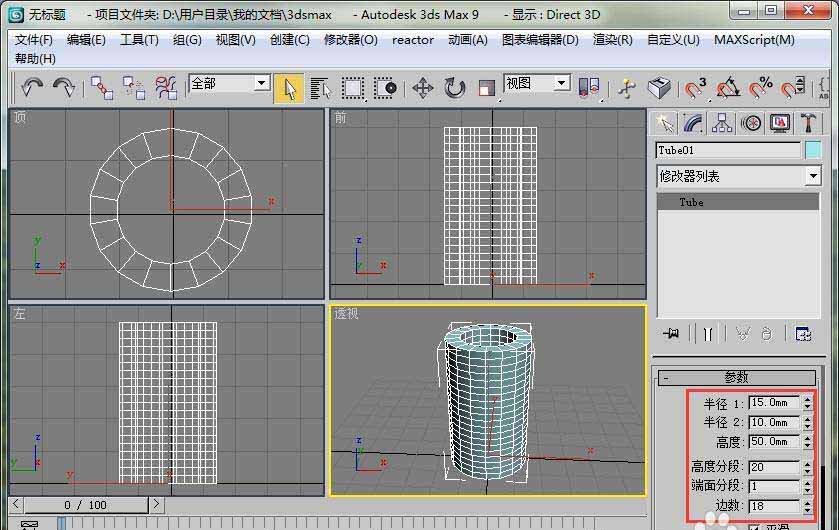
Task: Click the object color swatch beside Tube01
Action: pyautogui.click(x=813, y=150)
